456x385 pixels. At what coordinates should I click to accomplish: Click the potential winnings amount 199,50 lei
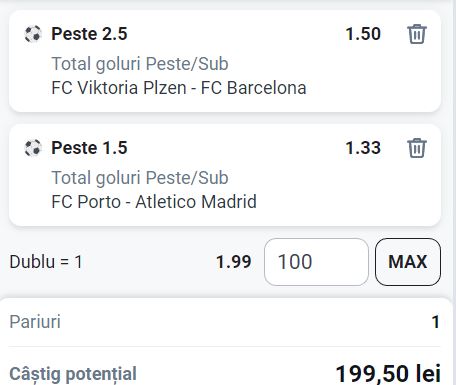(x=388, y=374)
